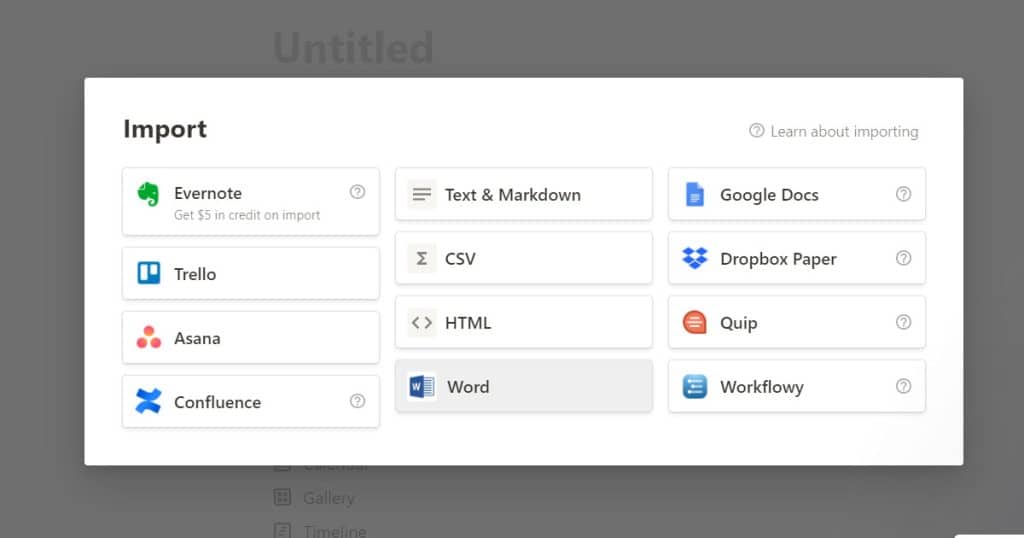Click the Import dialog heading
The image size is (1024, 538).
[x=165, y=129]
